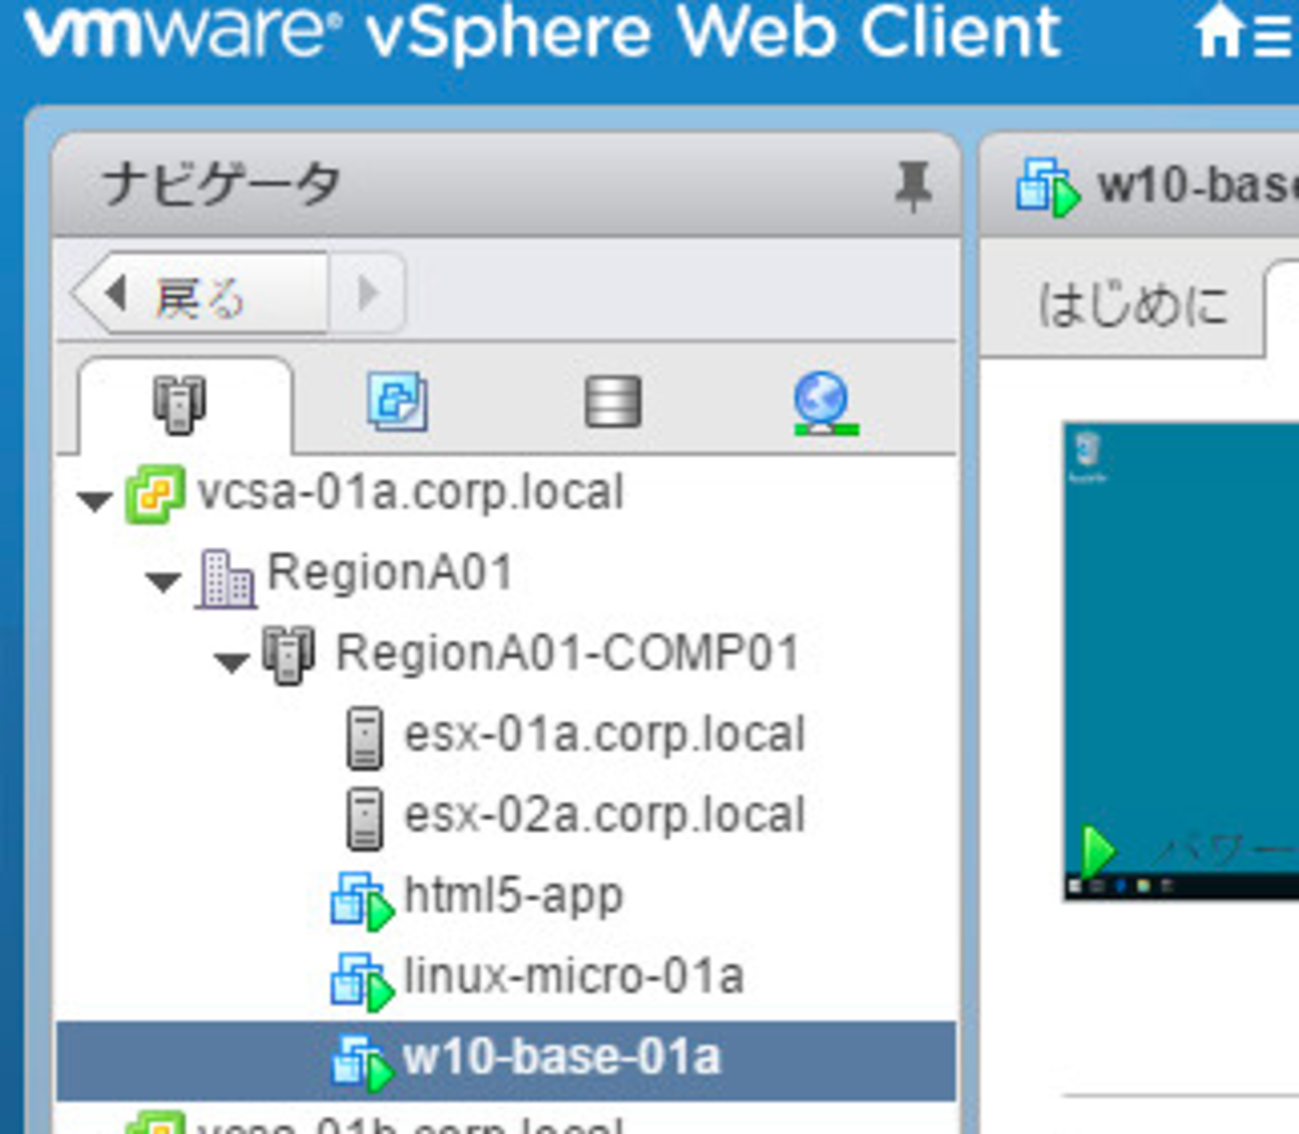Click linux-micro-01a VM icon
This screenshot has width=1299, height=1134.
pos(362,980)
